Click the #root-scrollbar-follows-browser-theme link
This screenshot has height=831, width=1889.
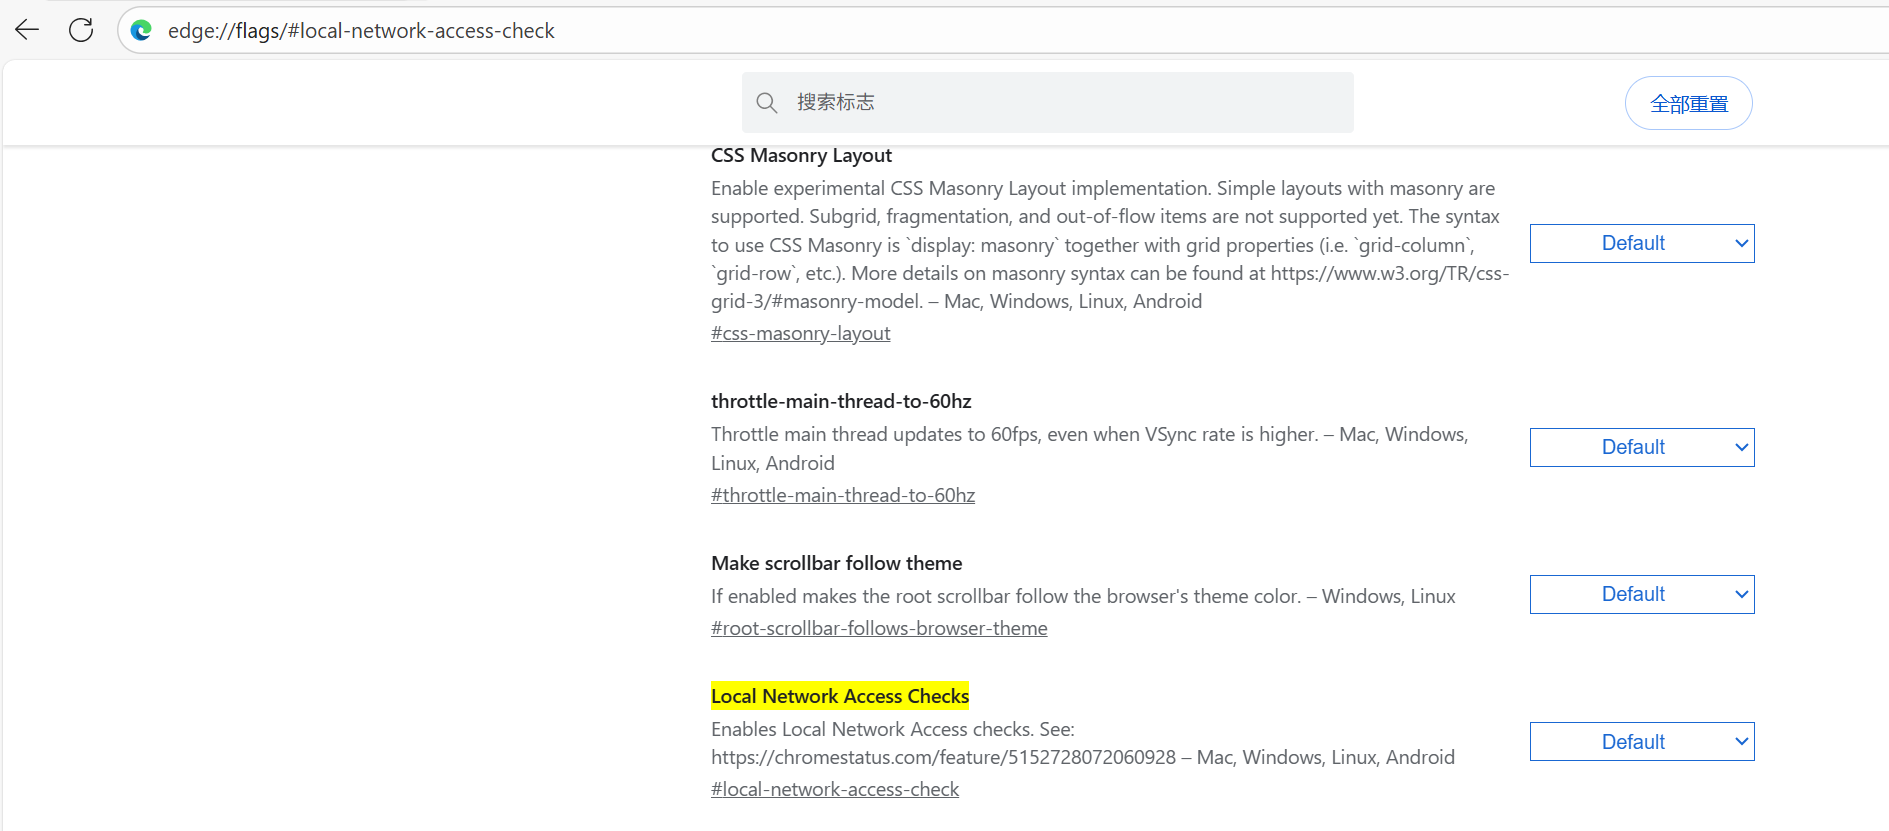coord(879,628)
